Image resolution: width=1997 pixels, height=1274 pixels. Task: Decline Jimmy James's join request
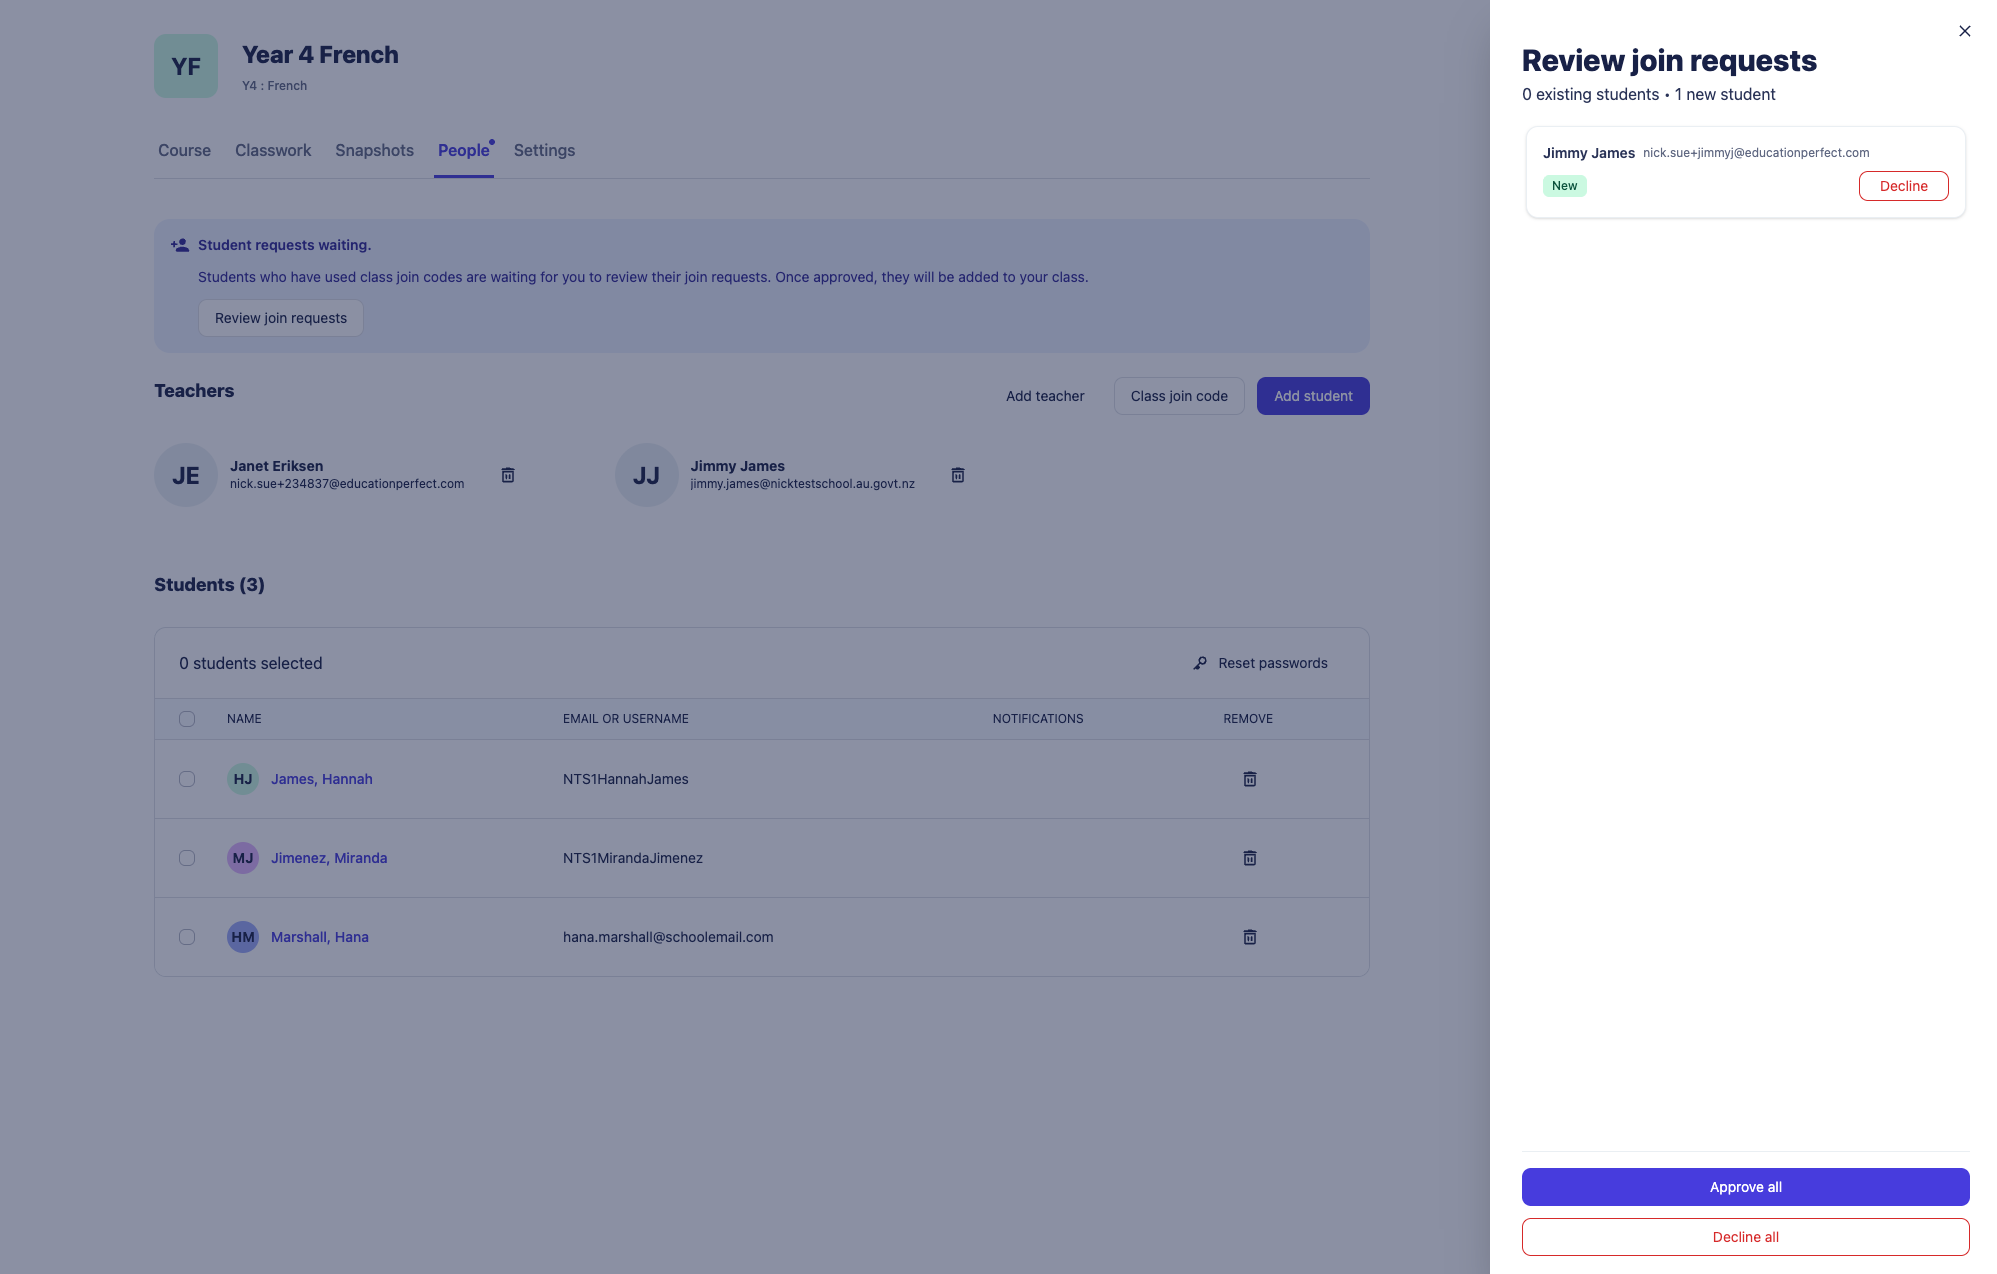pos(1903,186)
